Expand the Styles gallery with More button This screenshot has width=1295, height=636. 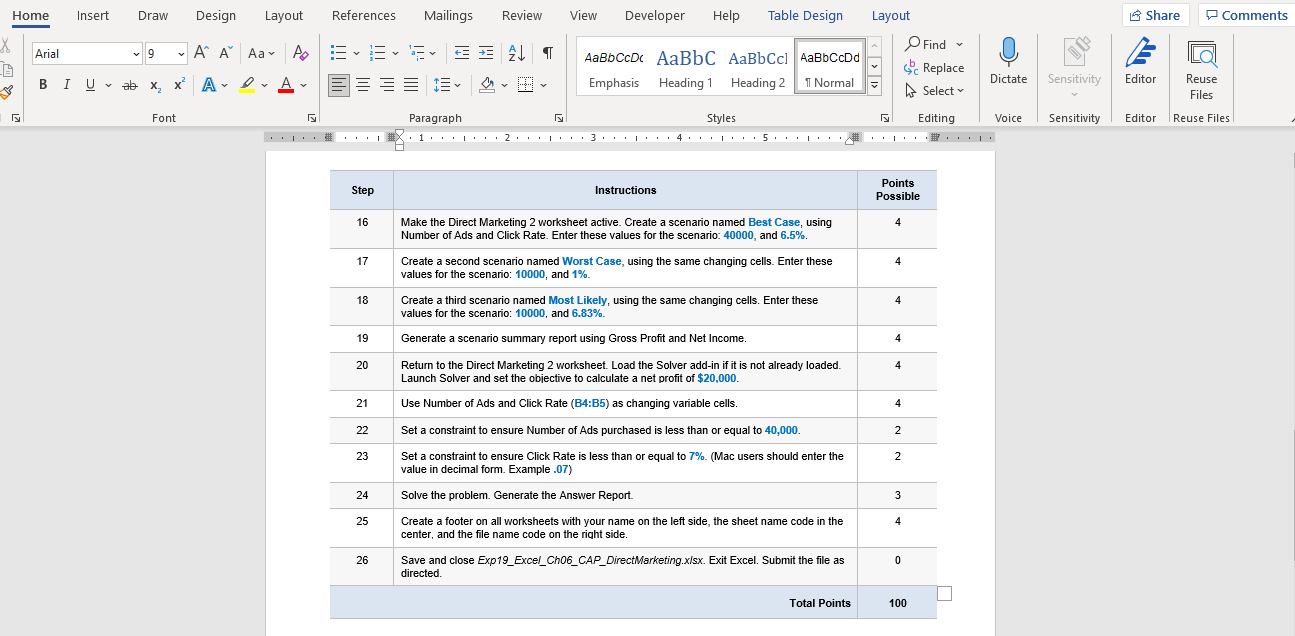pos(874,86)
